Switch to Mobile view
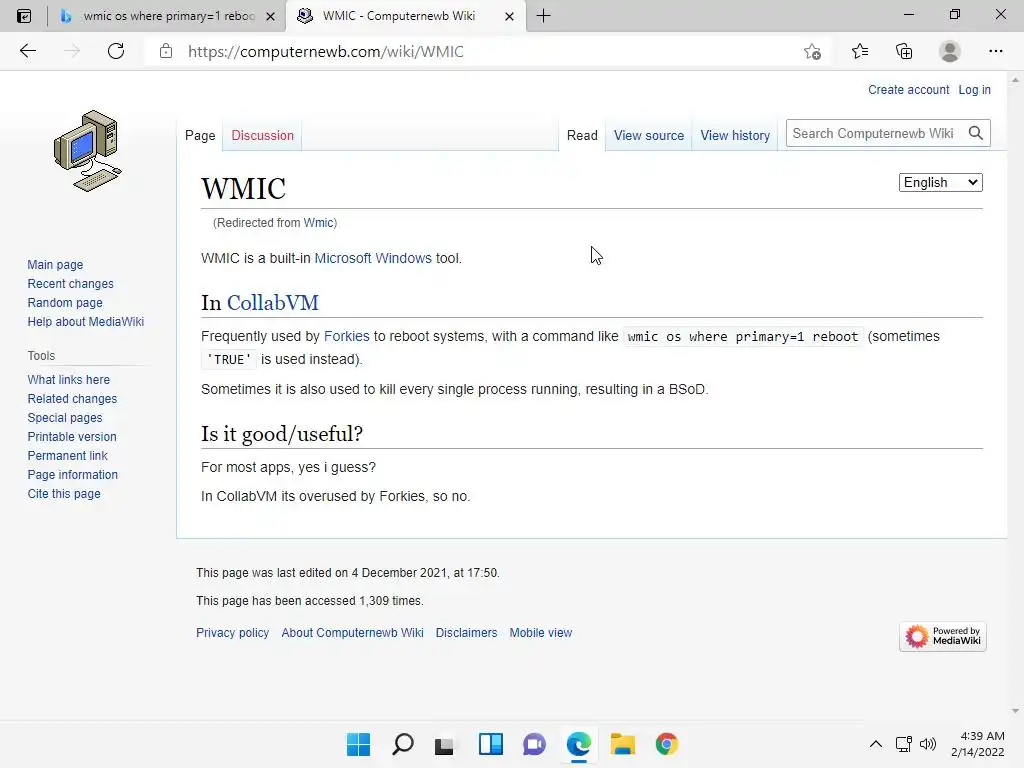Image resolution: width=1024 pixels, height=768 pixels. pyautogui.click(x=541, y=632)
